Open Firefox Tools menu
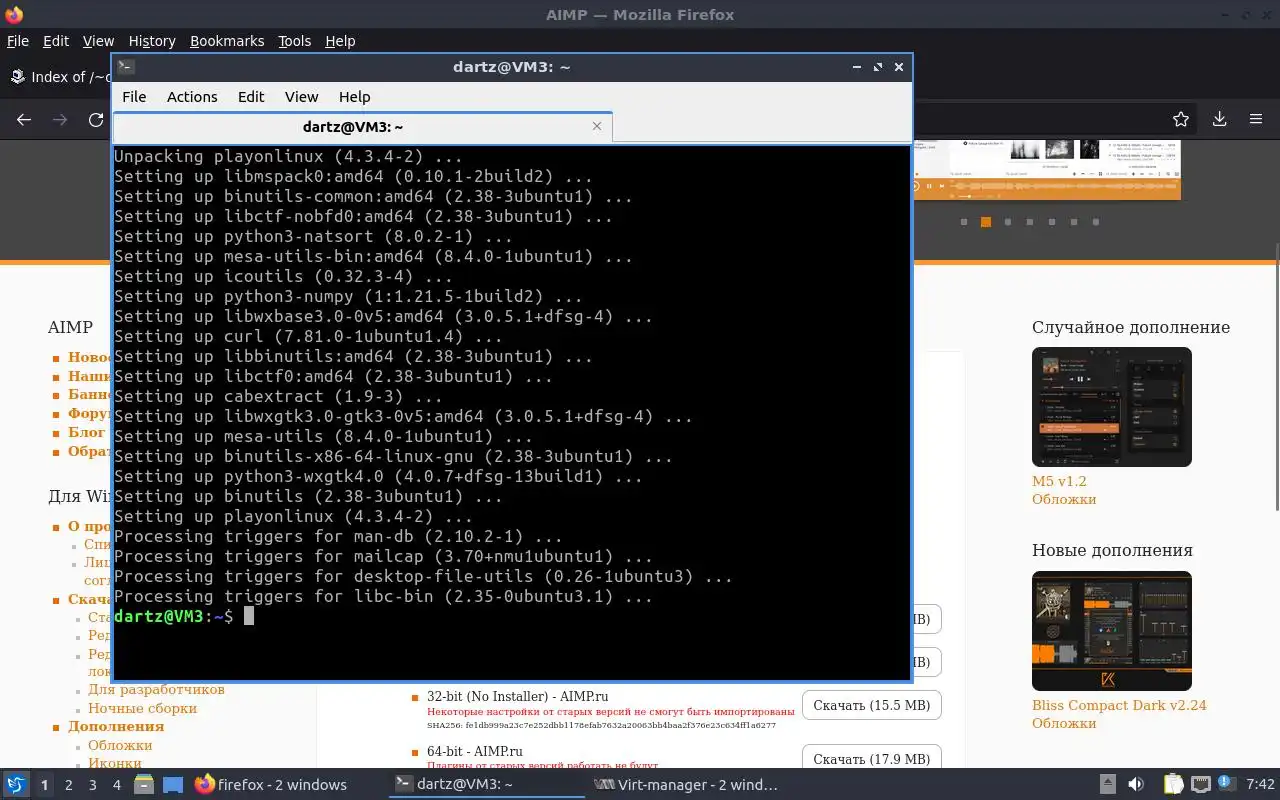 [x=294, y=41]
